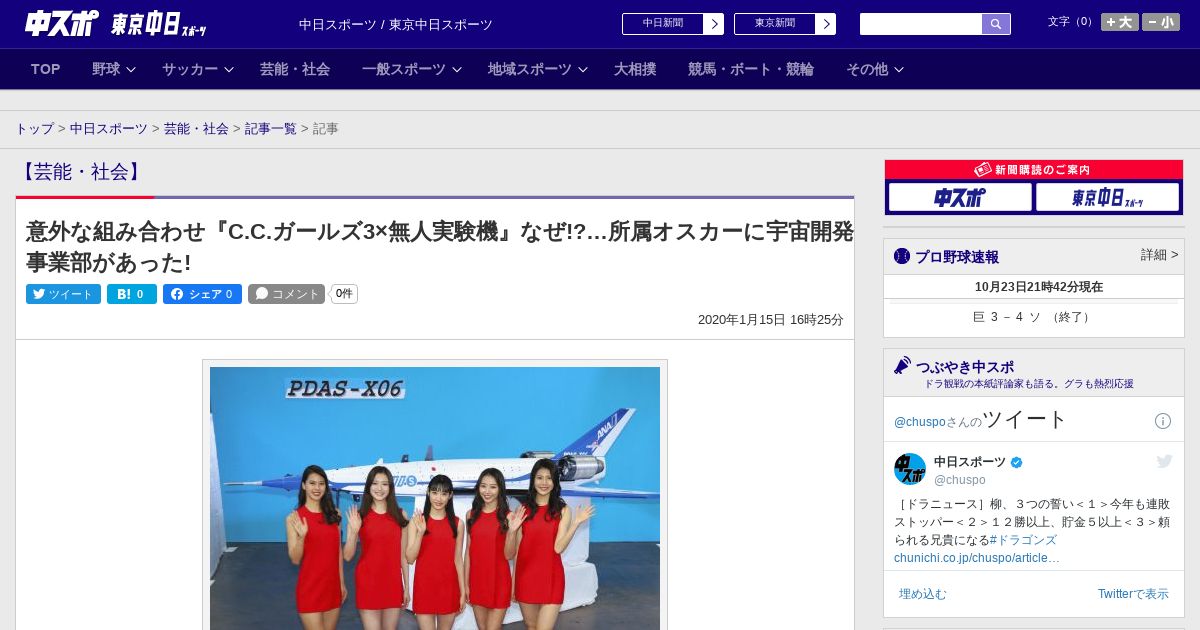Go to the TOP menu item
The image size is (1200, 630).
point(46,69)
